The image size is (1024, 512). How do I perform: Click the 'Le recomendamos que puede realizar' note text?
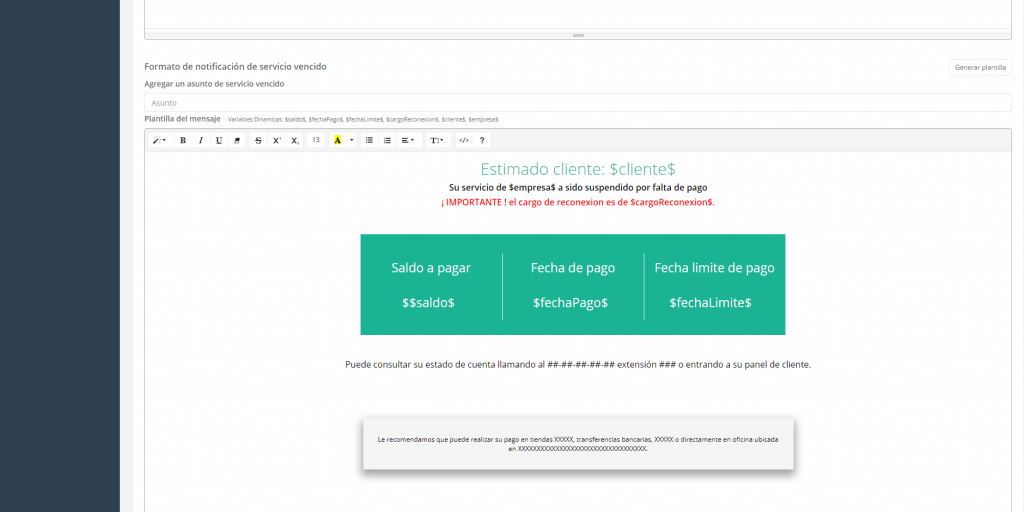pos(578,444)
